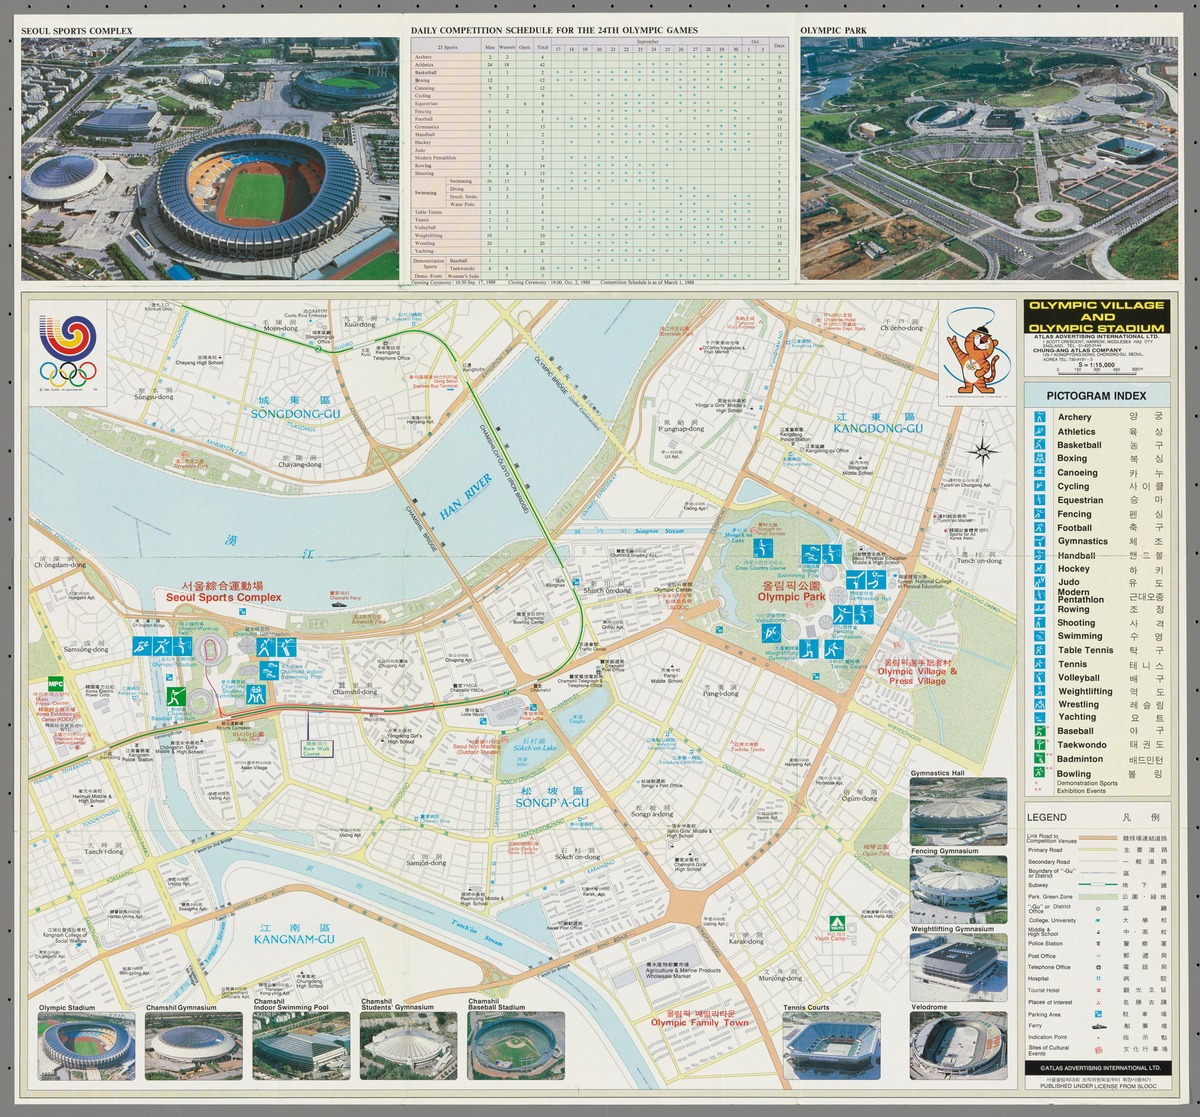The image size is (1200, 1117).
Task: Click the yellow 'Olympic Village and Olympic Stadium' title
Action: 1096,316
